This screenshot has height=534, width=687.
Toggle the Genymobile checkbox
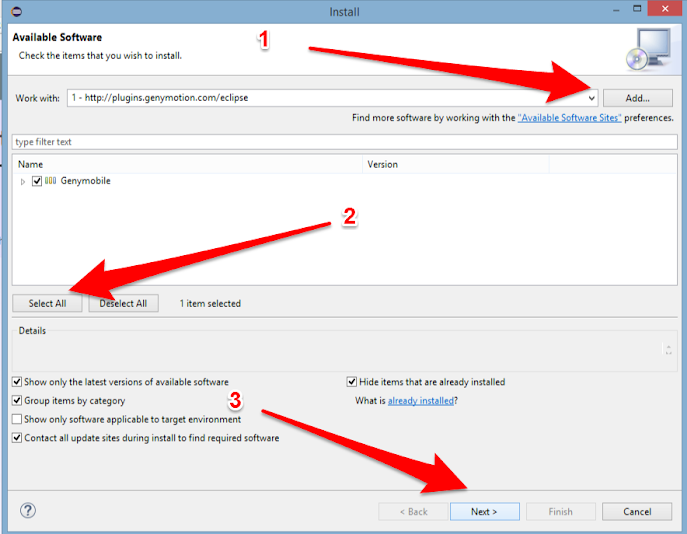pyautogui.click(x=37, y=181)
